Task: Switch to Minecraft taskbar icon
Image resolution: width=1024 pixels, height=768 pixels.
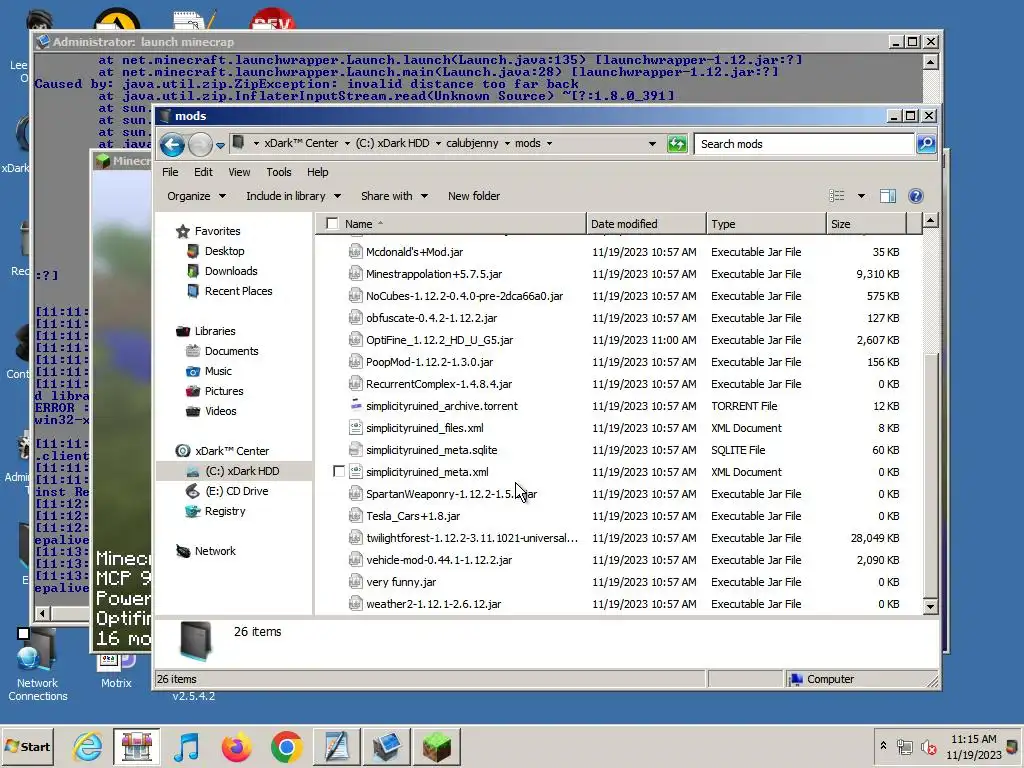Action: pos(436,746)
